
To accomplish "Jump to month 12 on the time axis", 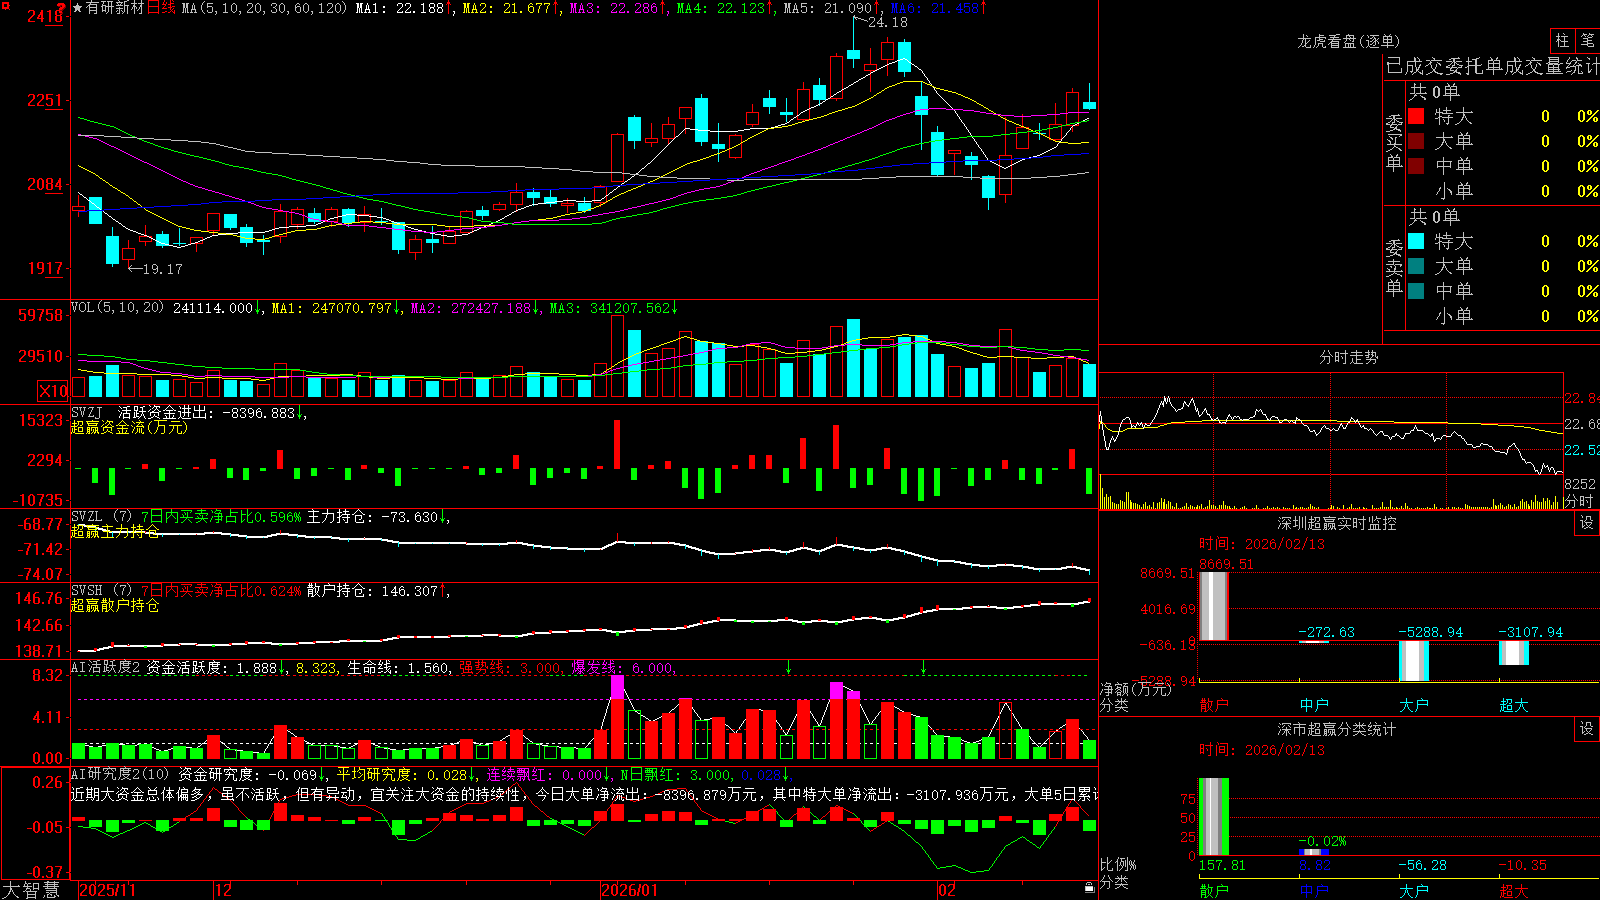I will coord(224,890).
